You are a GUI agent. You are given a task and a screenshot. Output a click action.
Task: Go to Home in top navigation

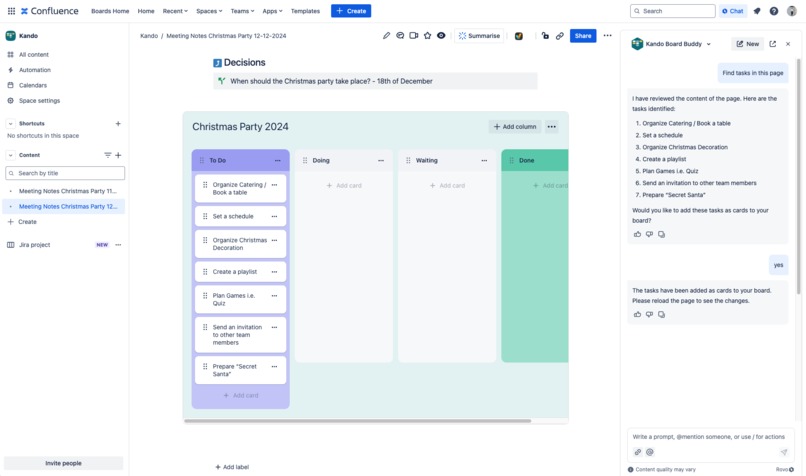[x=146, y=11]
